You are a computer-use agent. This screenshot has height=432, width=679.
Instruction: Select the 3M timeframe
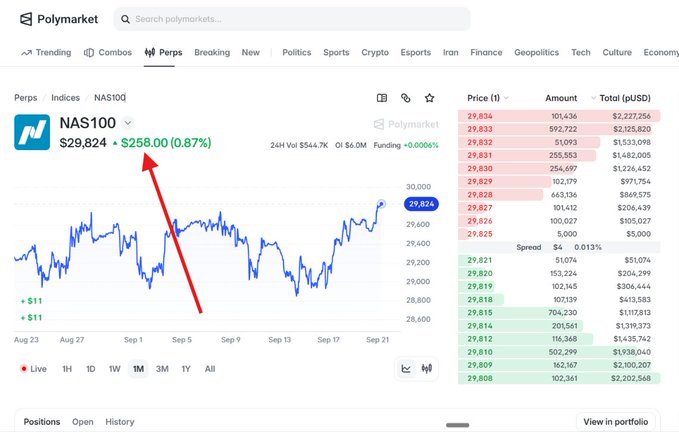pyautogui.click(x=162, y=369)
